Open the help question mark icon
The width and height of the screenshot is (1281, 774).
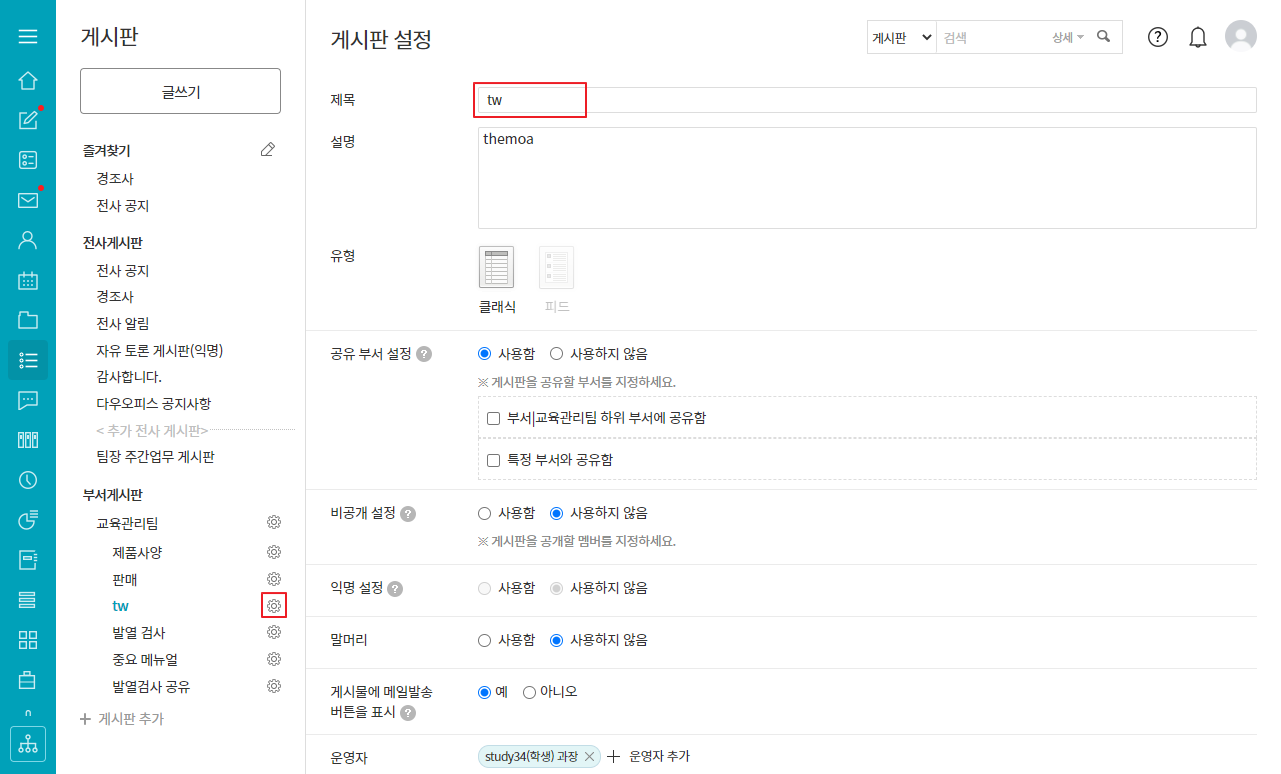coord(1157,37)
